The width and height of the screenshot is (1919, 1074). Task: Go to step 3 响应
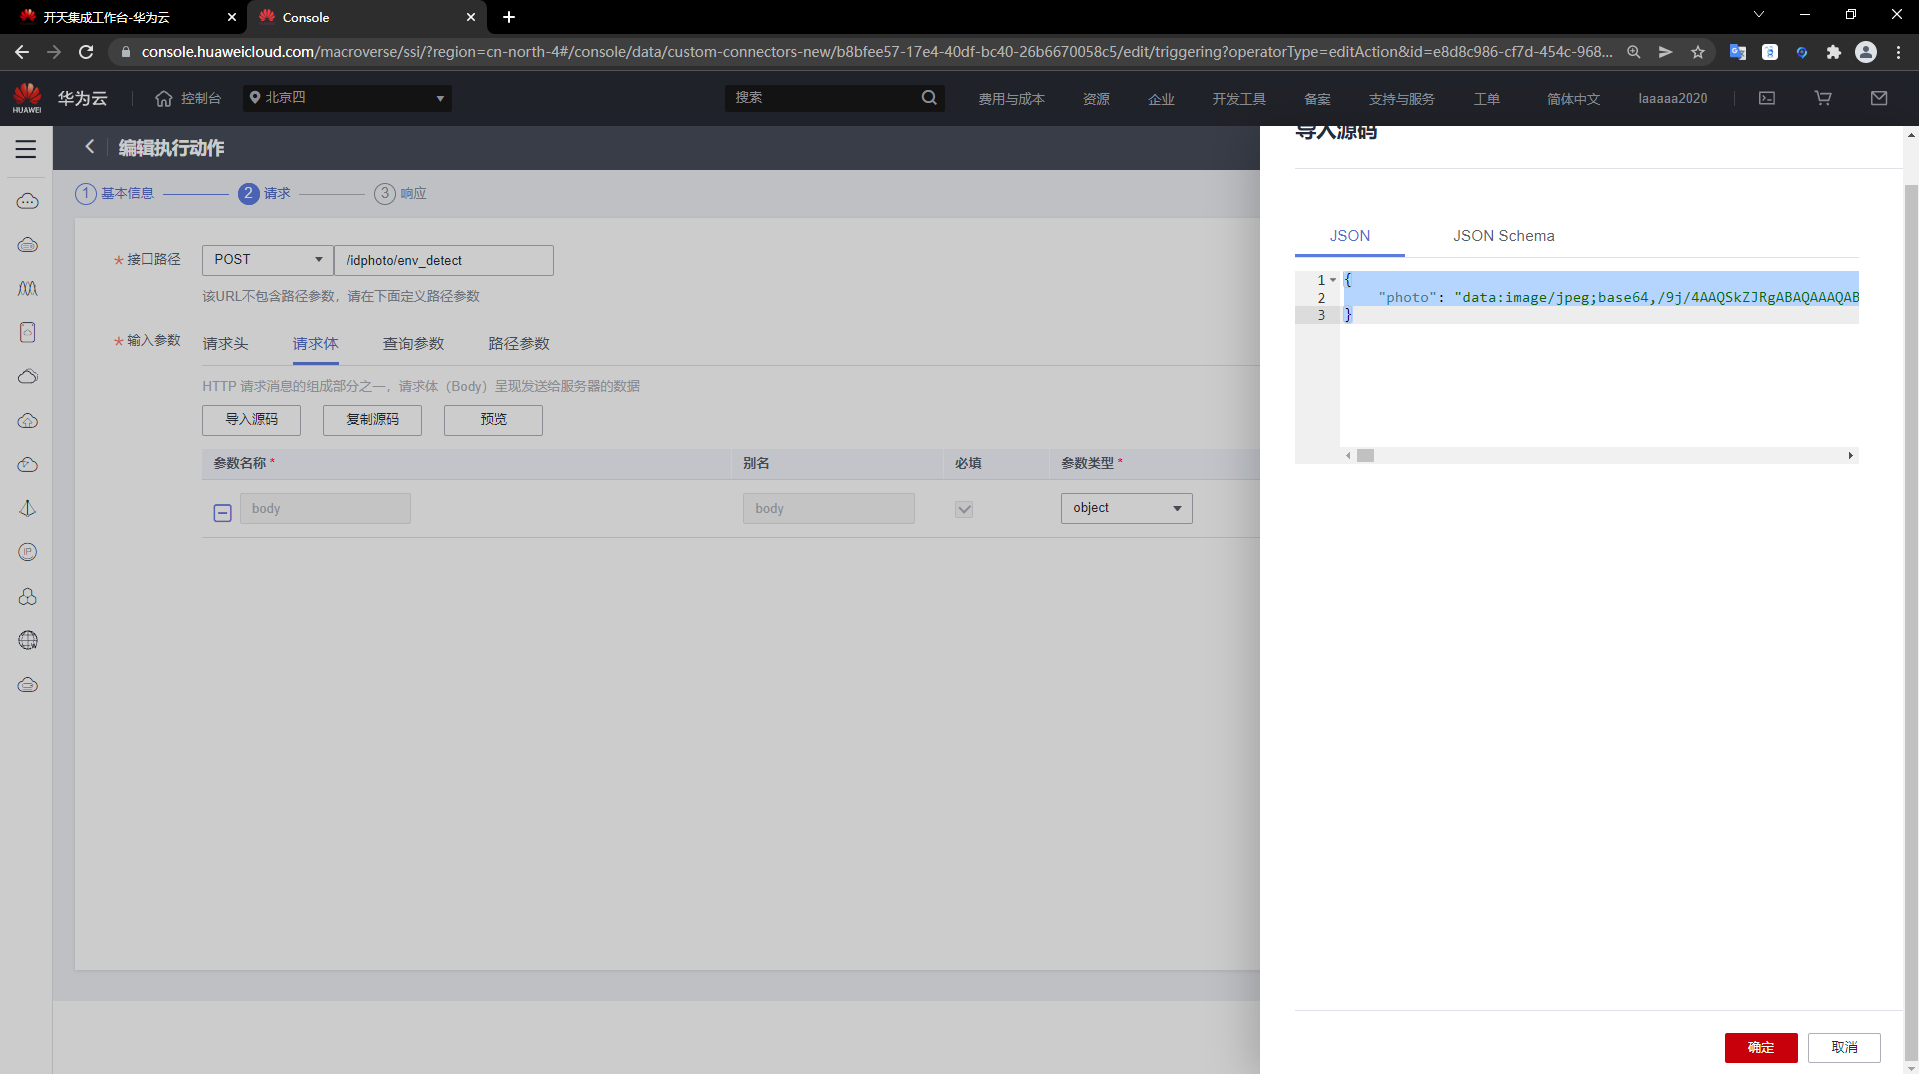(x=400, y=194)
